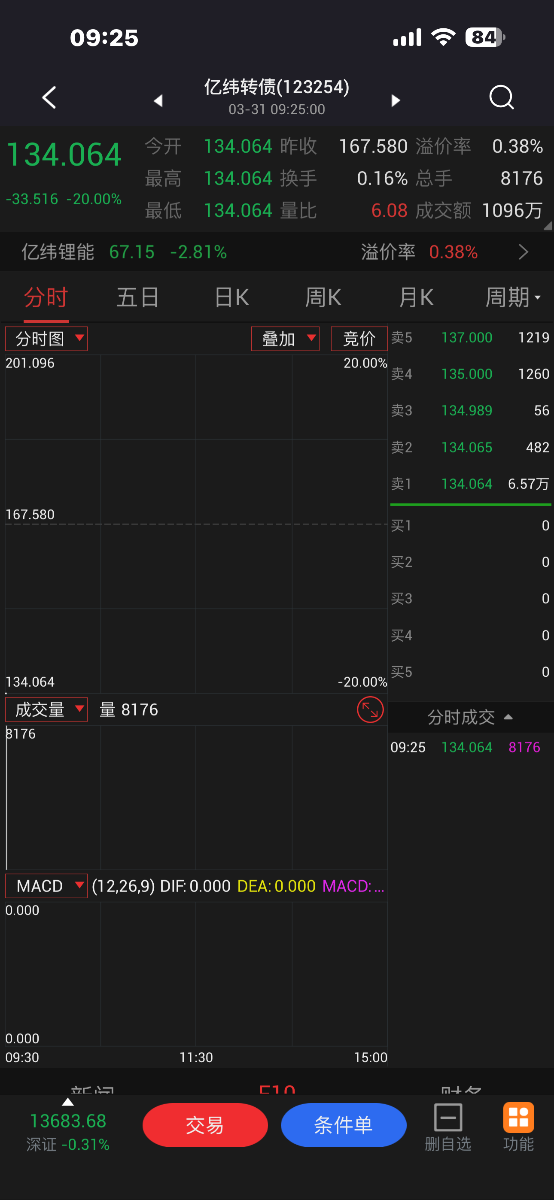The width and height of the screenshot is (554, 1200).
Task: Select the 买4 bid row
Action: tap(470, 635)
